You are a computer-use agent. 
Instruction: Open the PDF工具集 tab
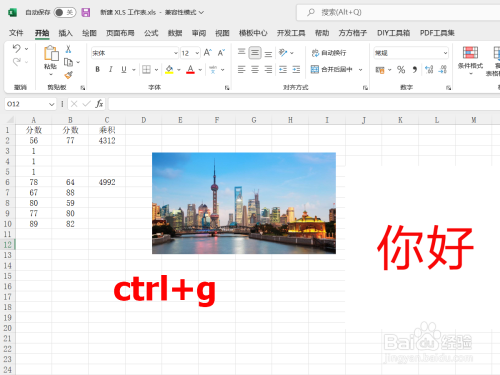click(437, 33)
